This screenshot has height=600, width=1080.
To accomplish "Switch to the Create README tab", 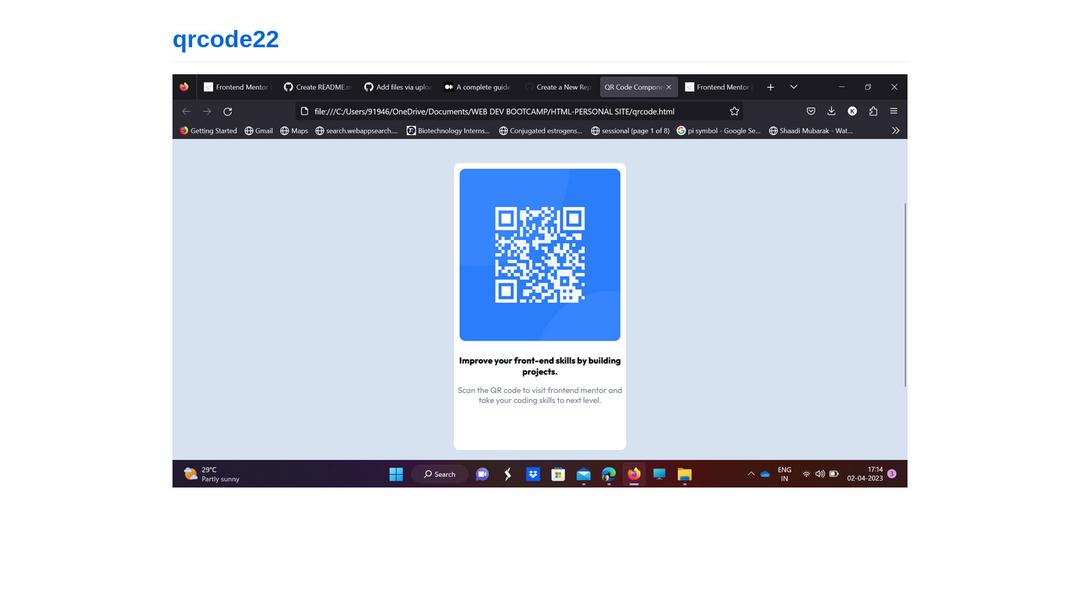I will (316, 87).
